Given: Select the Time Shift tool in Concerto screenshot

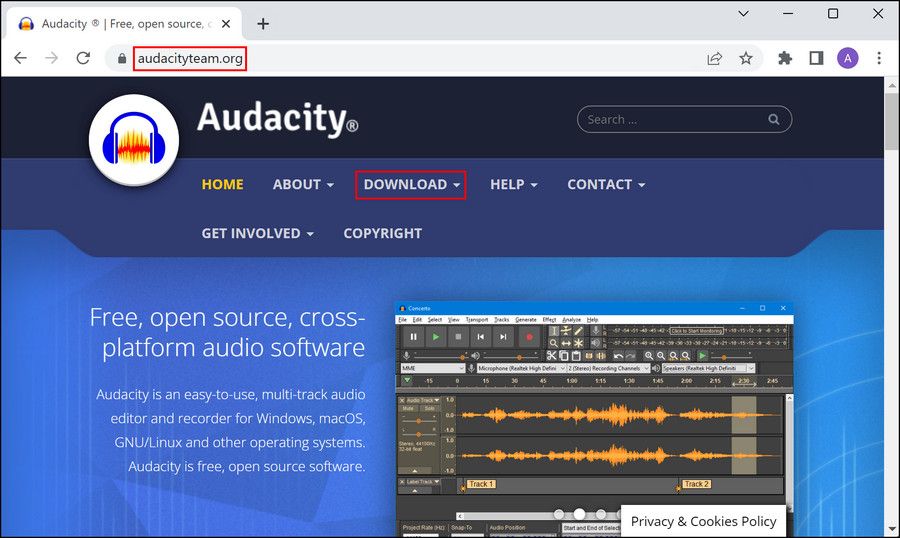Looking at the screenshot, I should 566,343.
